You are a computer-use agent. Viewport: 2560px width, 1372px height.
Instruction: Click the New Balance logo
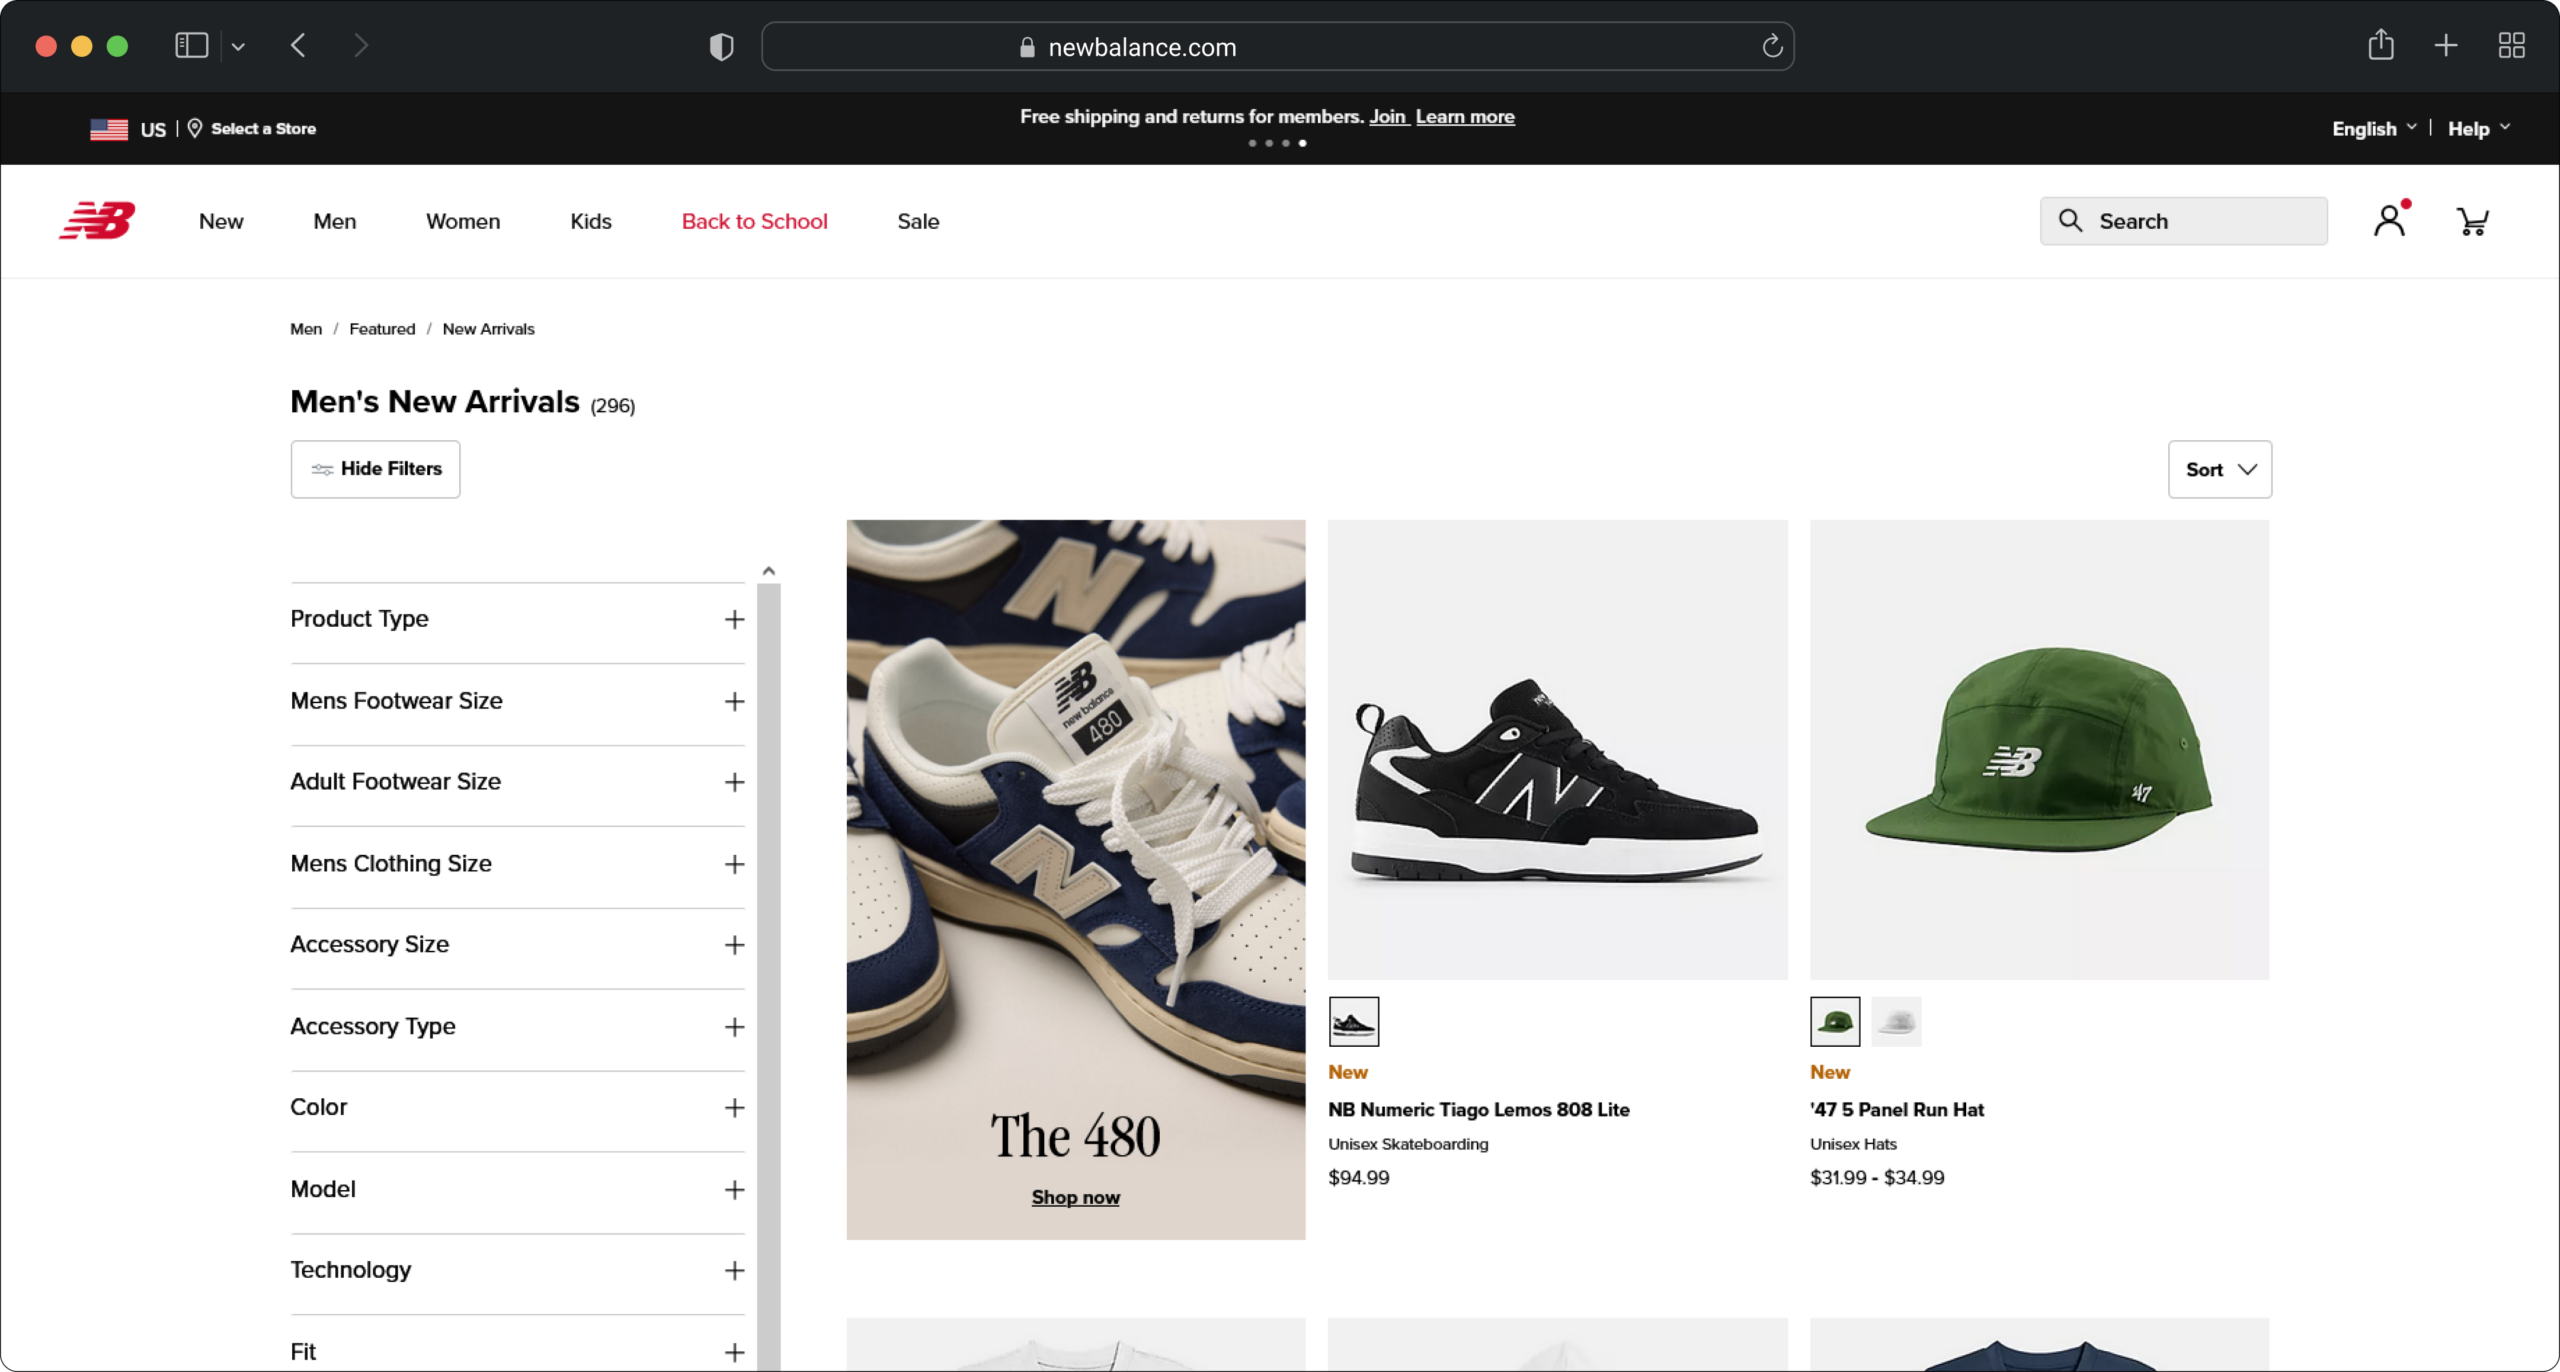97,220
